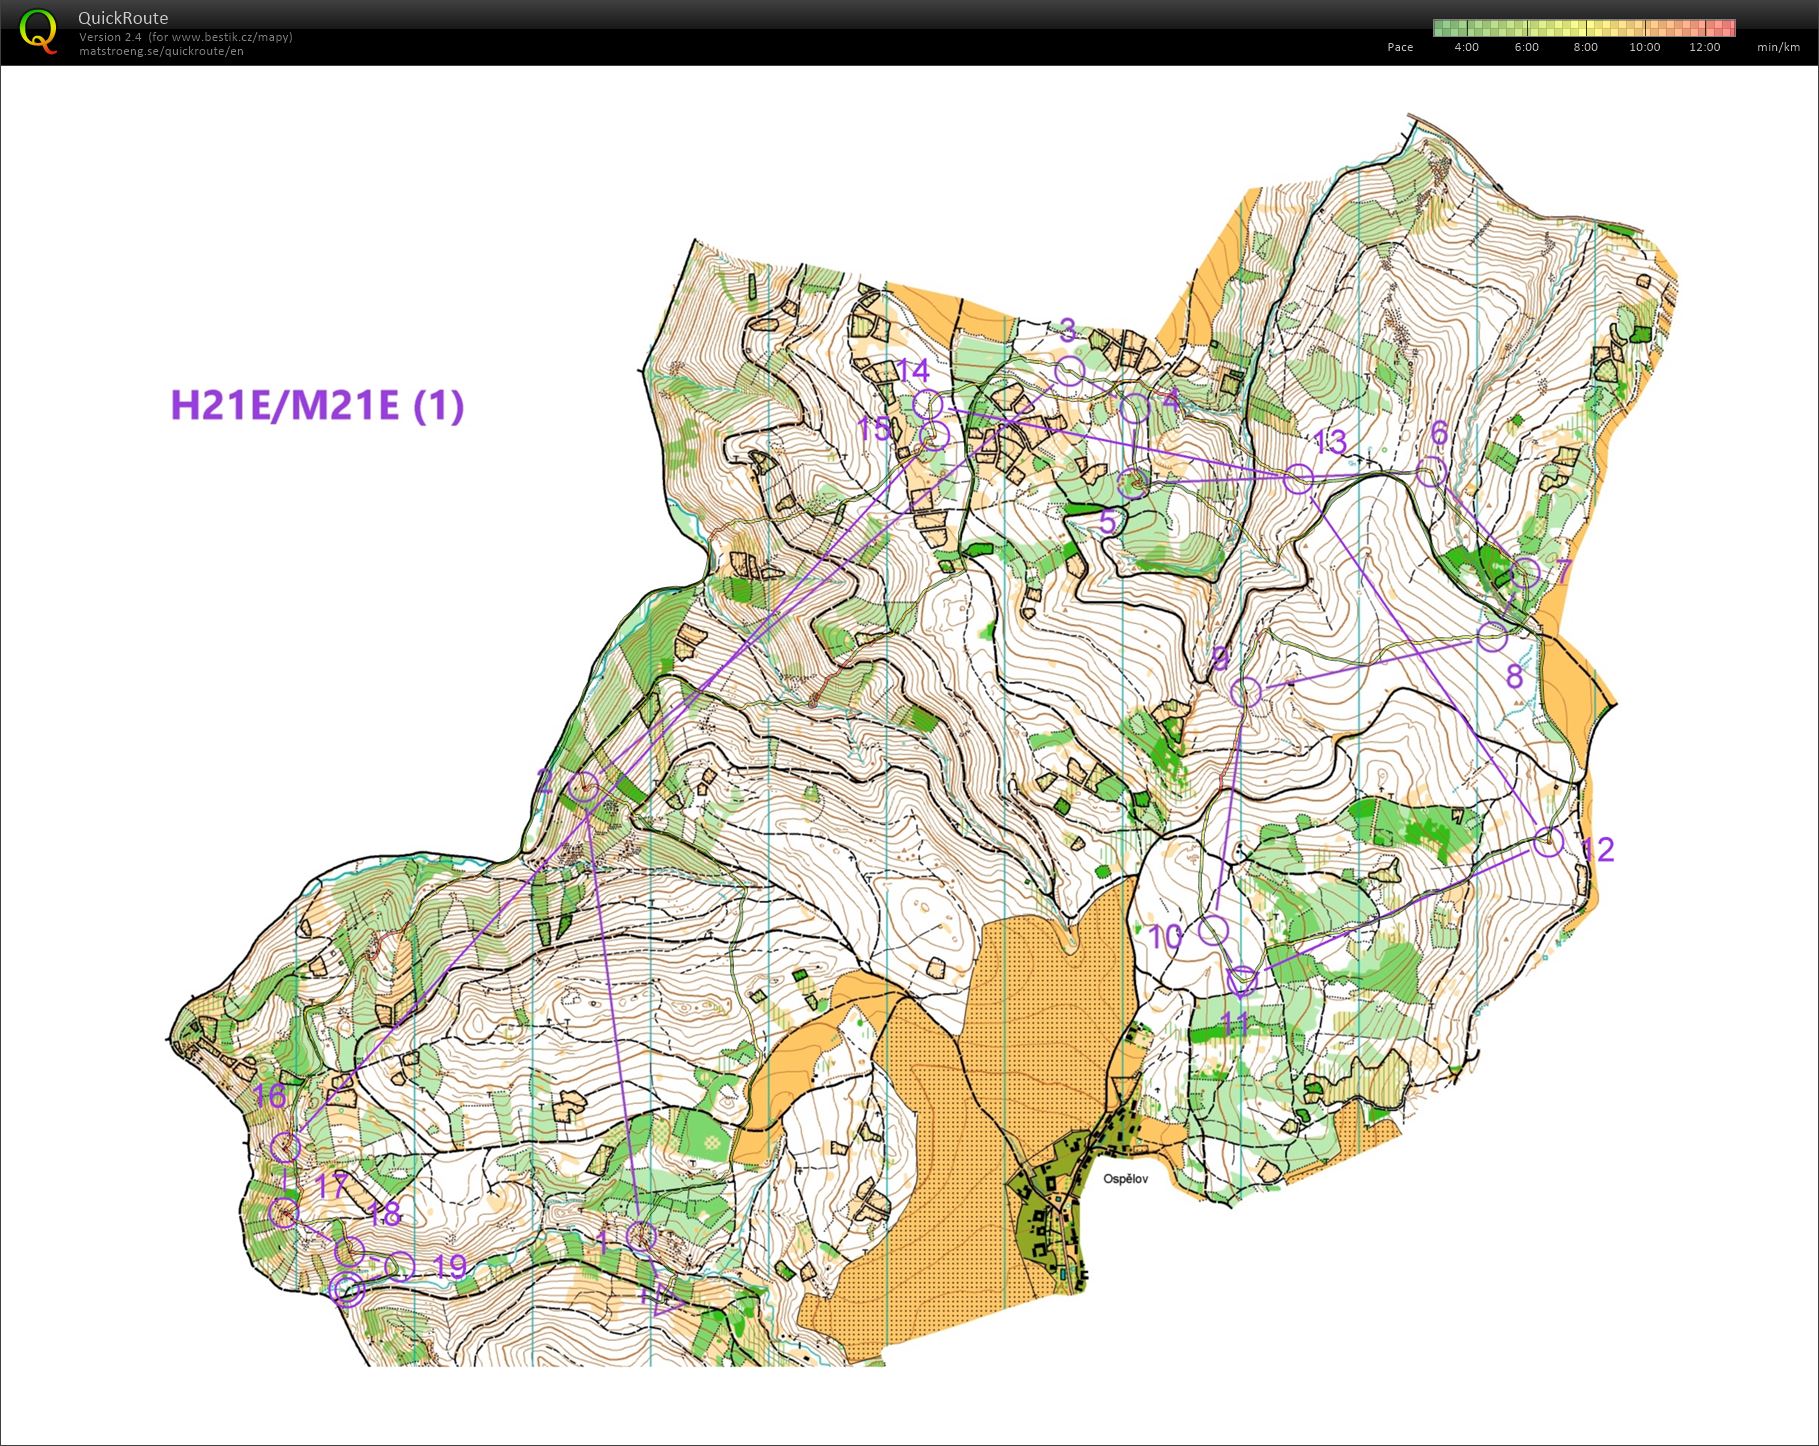
Task: Click the 12:00 pace value
Action: [1704, 47]
